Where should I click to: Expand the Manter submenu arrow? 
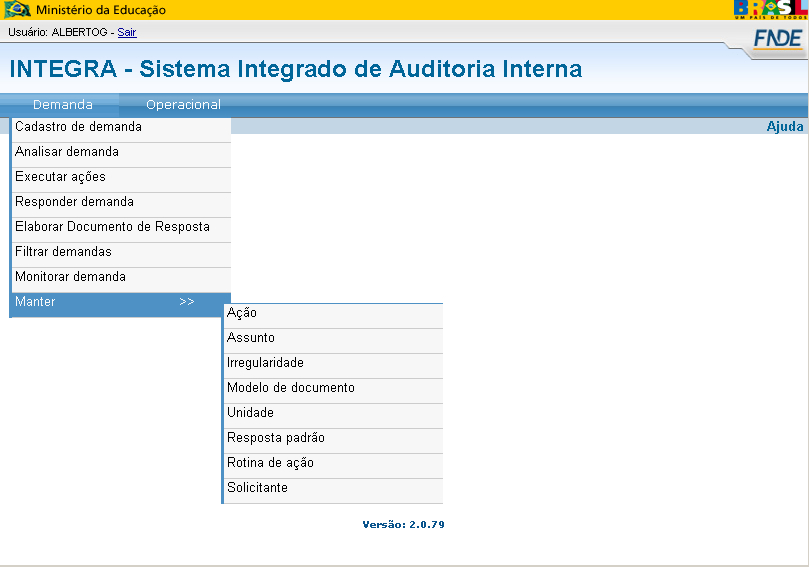coord(187,302)
